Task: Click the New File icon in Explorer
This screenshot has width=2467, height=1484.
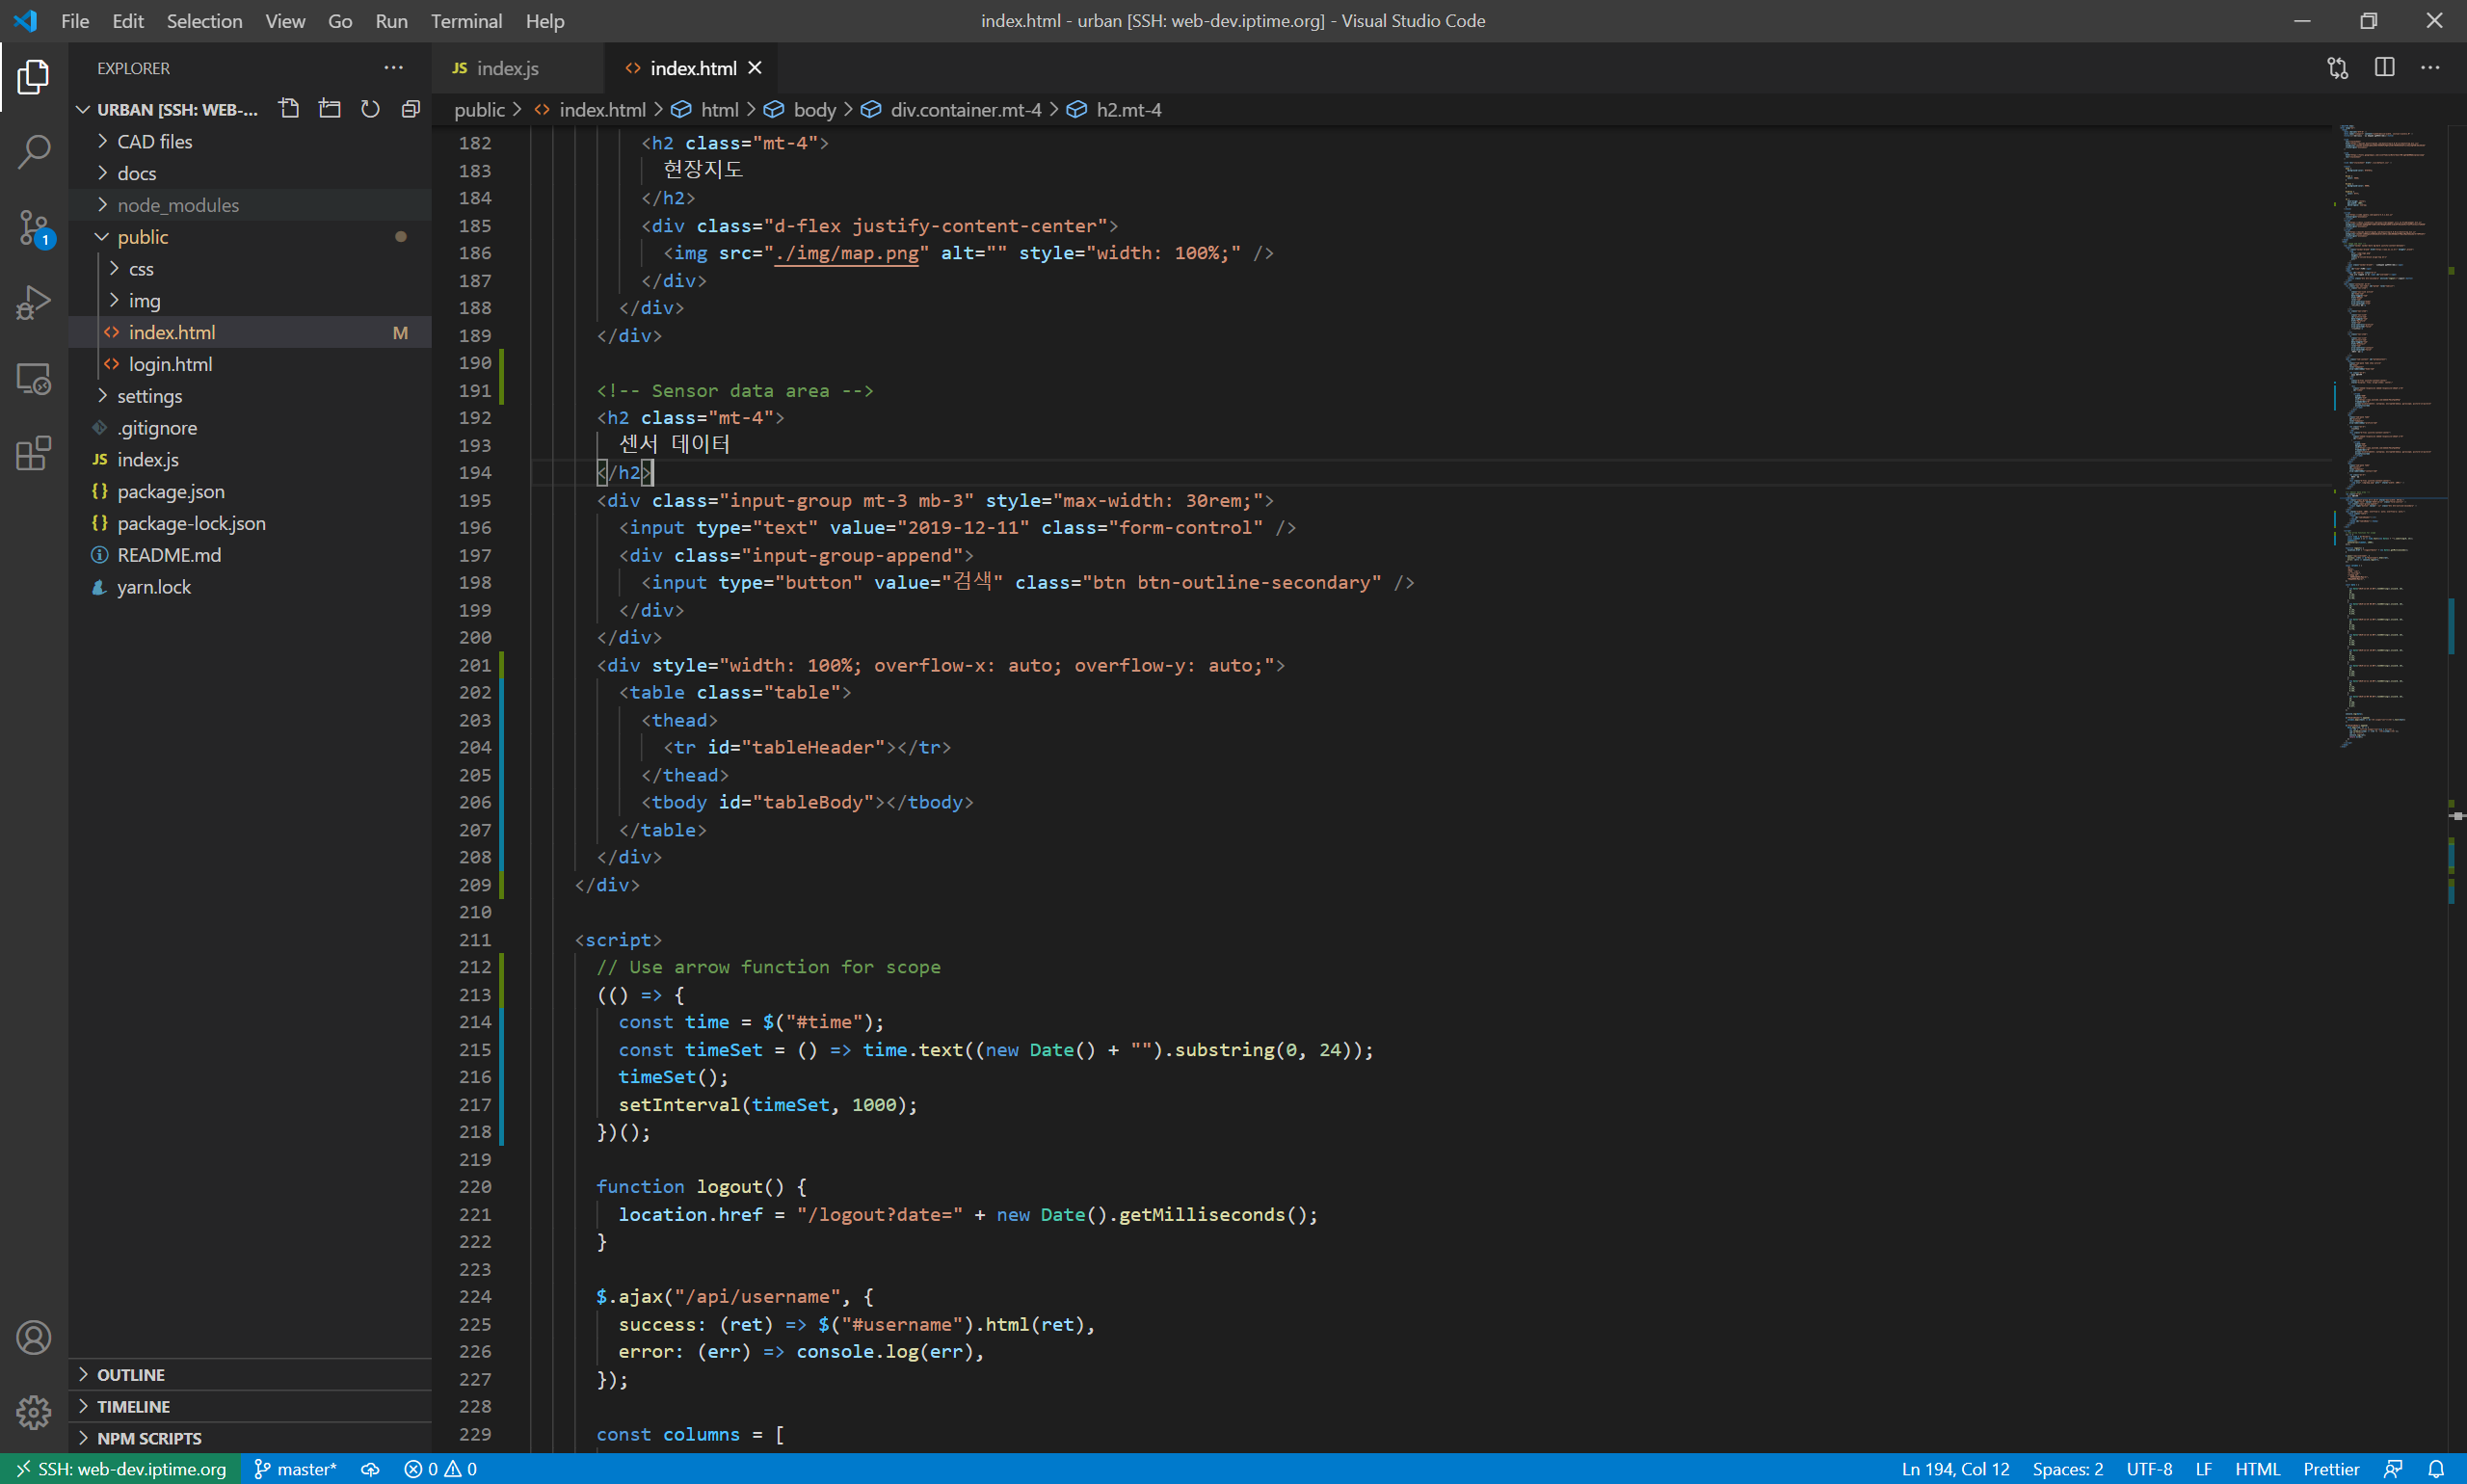Action: coord(289,109)
